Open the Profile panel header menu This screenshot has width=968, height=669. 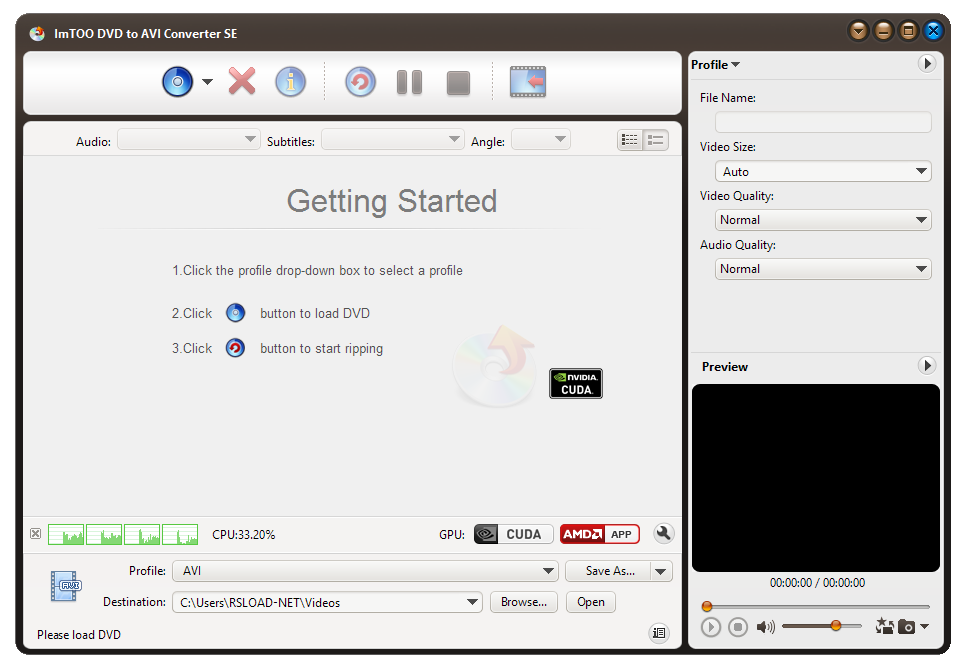pos(716,65)
